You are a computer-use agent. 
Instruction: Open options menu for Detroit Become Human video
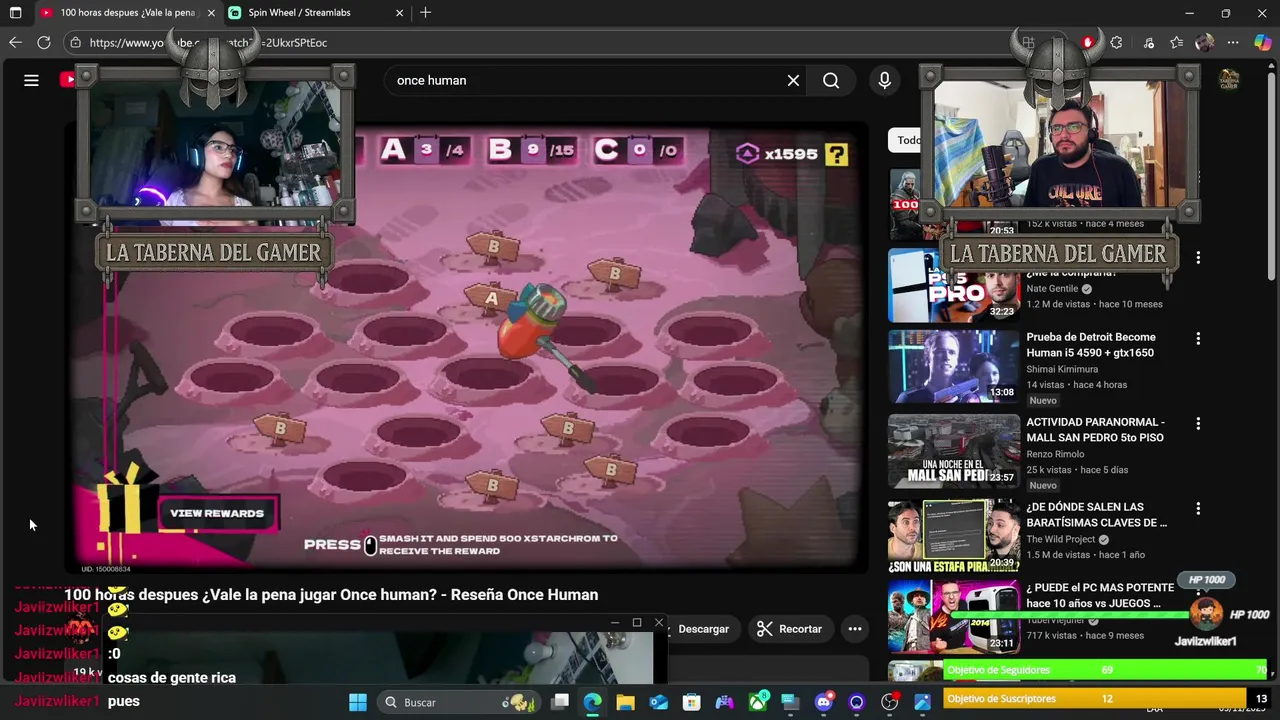pos(1198,339)
